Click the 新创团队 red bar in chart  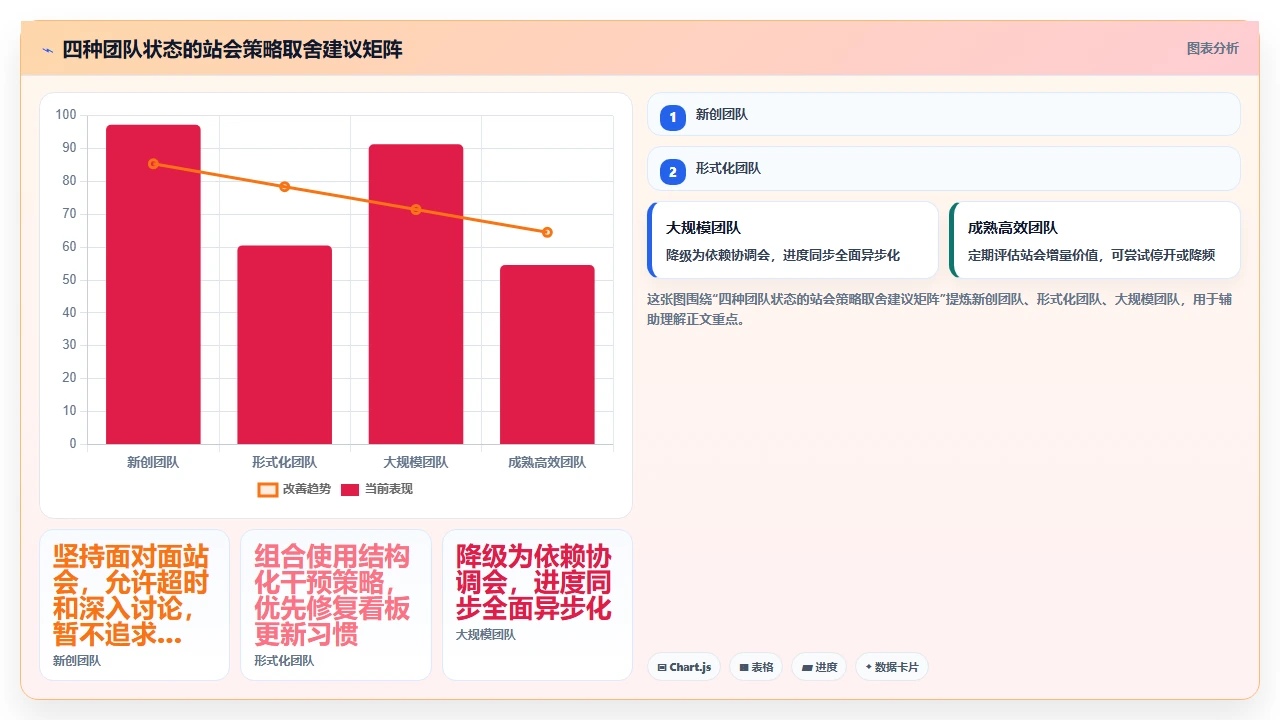click(153, 284)
